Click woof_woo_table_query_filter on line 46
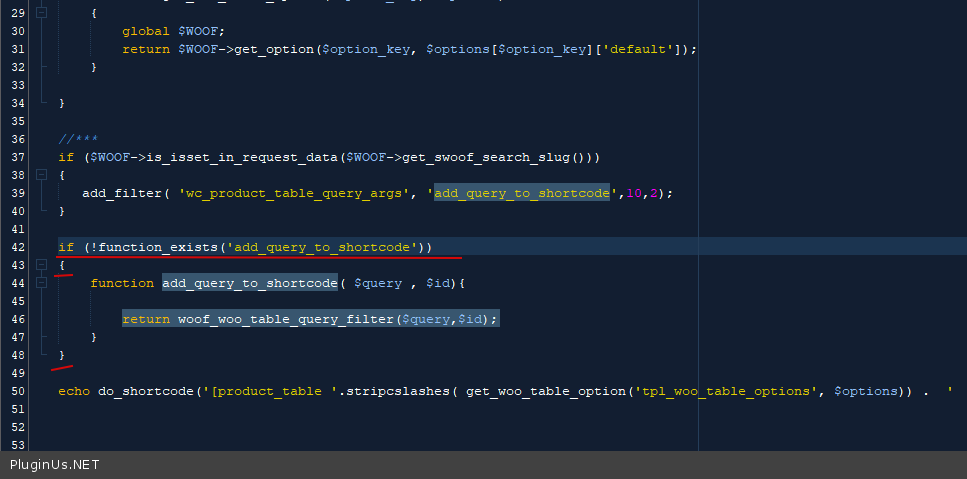 (x=286, y=319)
